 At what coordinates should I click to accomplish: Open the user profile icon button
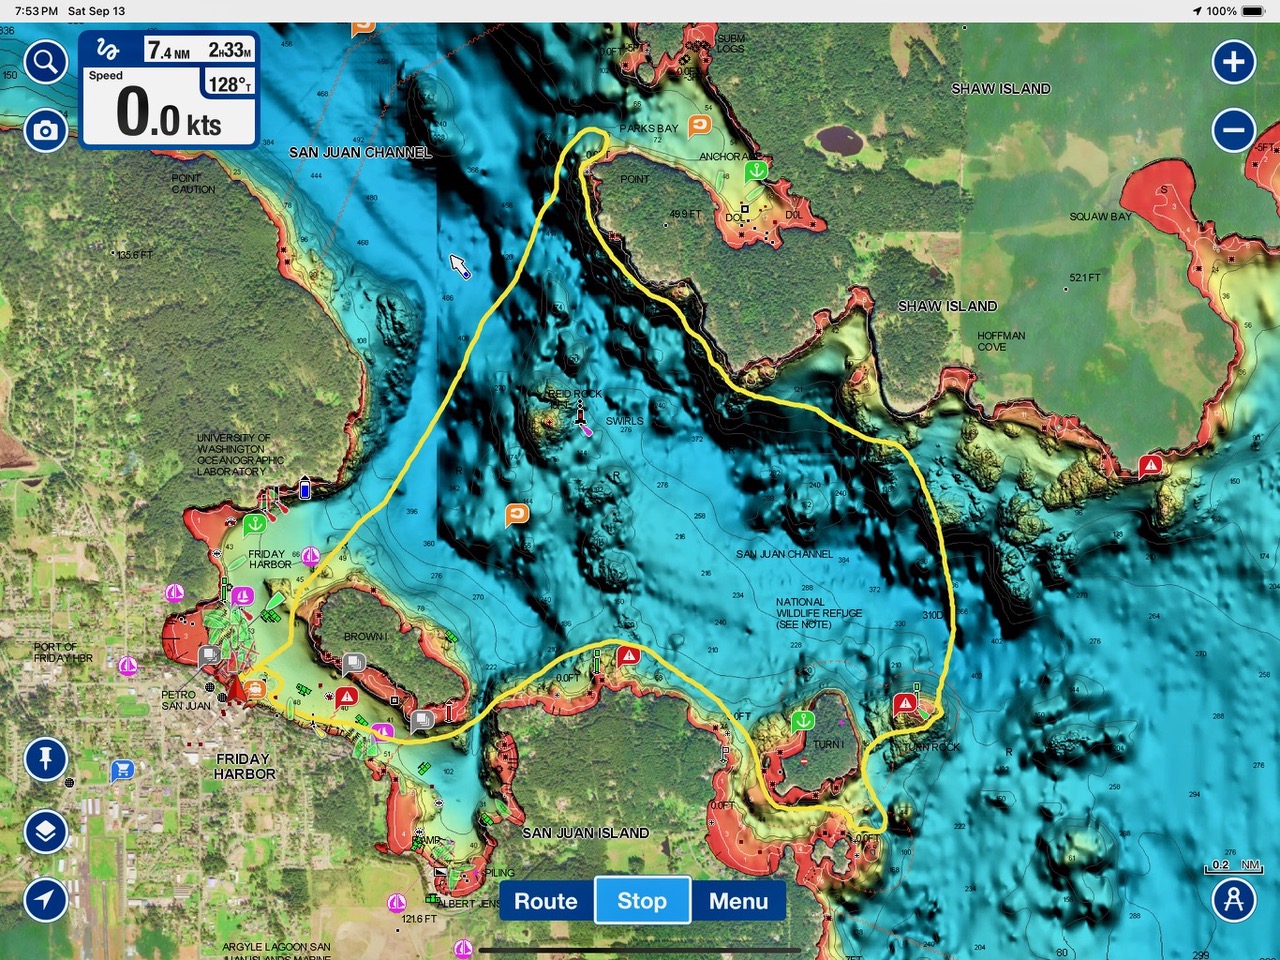(1233, 899)
